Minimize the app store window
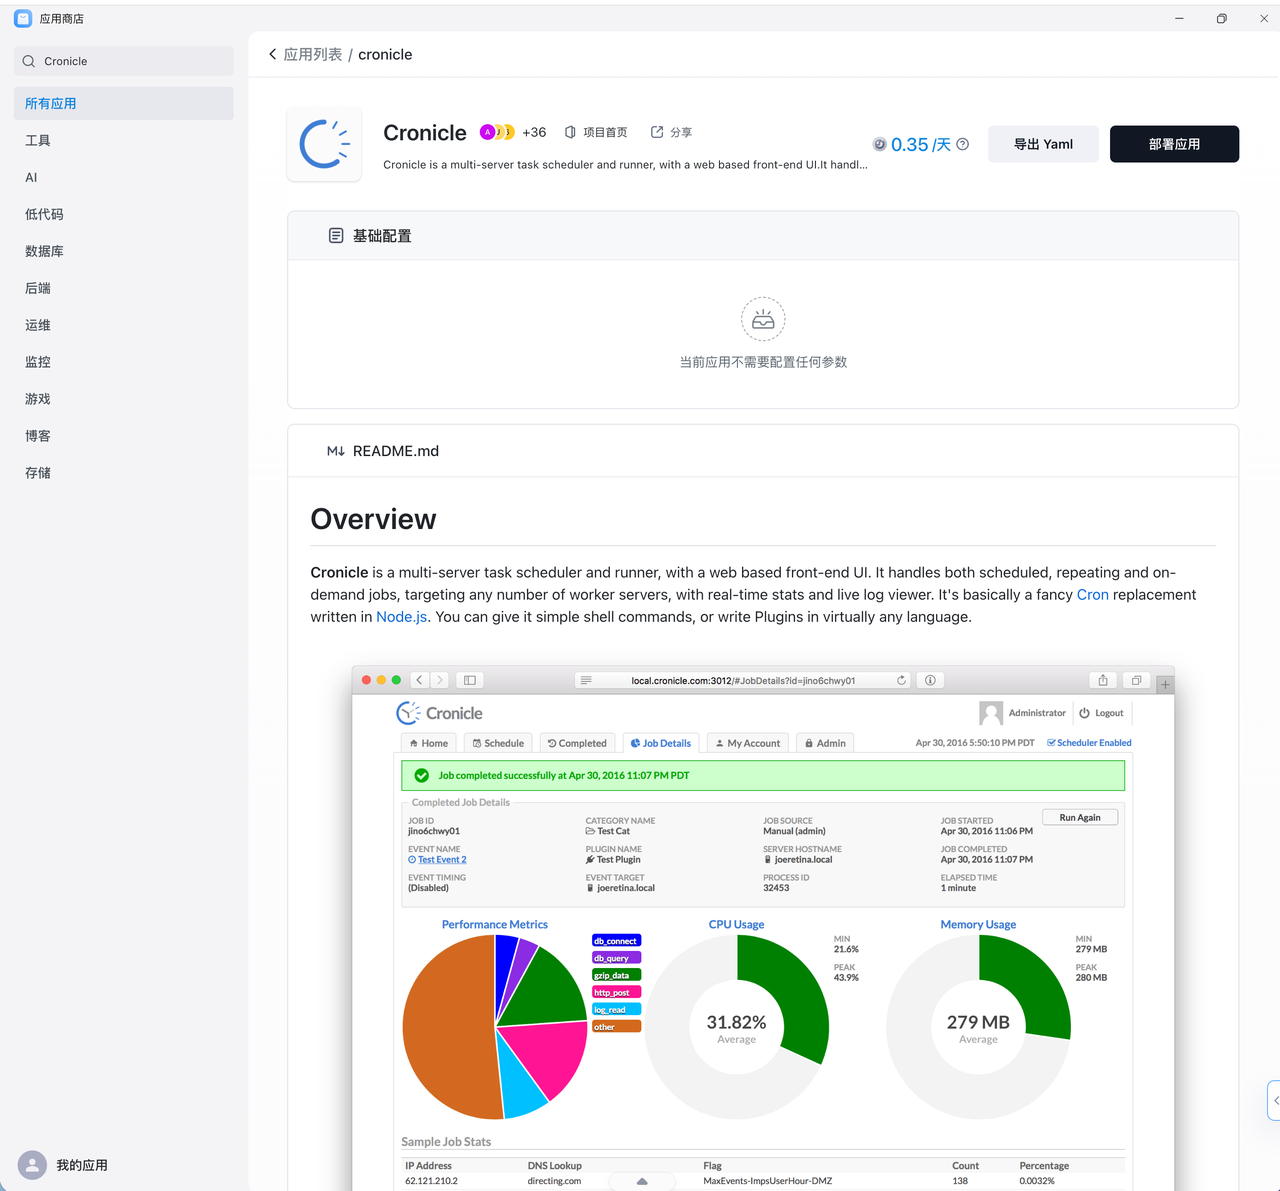Screen dimensions: 1280x1191 click(x=1179, y=18)
